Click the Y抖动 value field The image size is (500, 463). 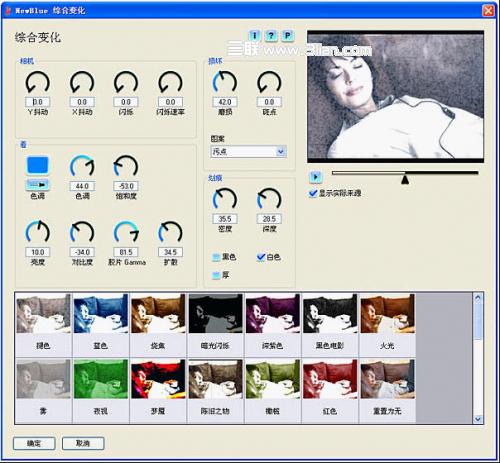click(x=38, y=102)
